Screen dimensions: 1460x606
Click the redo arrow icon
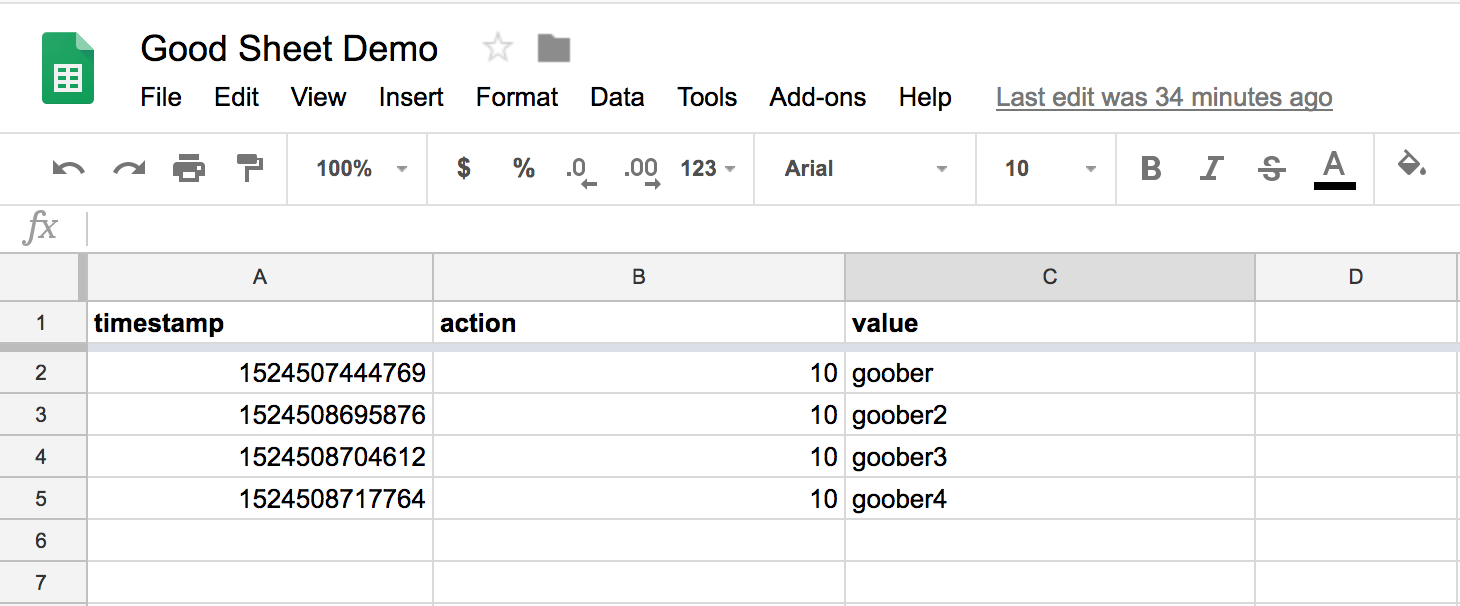pos(129,169)
